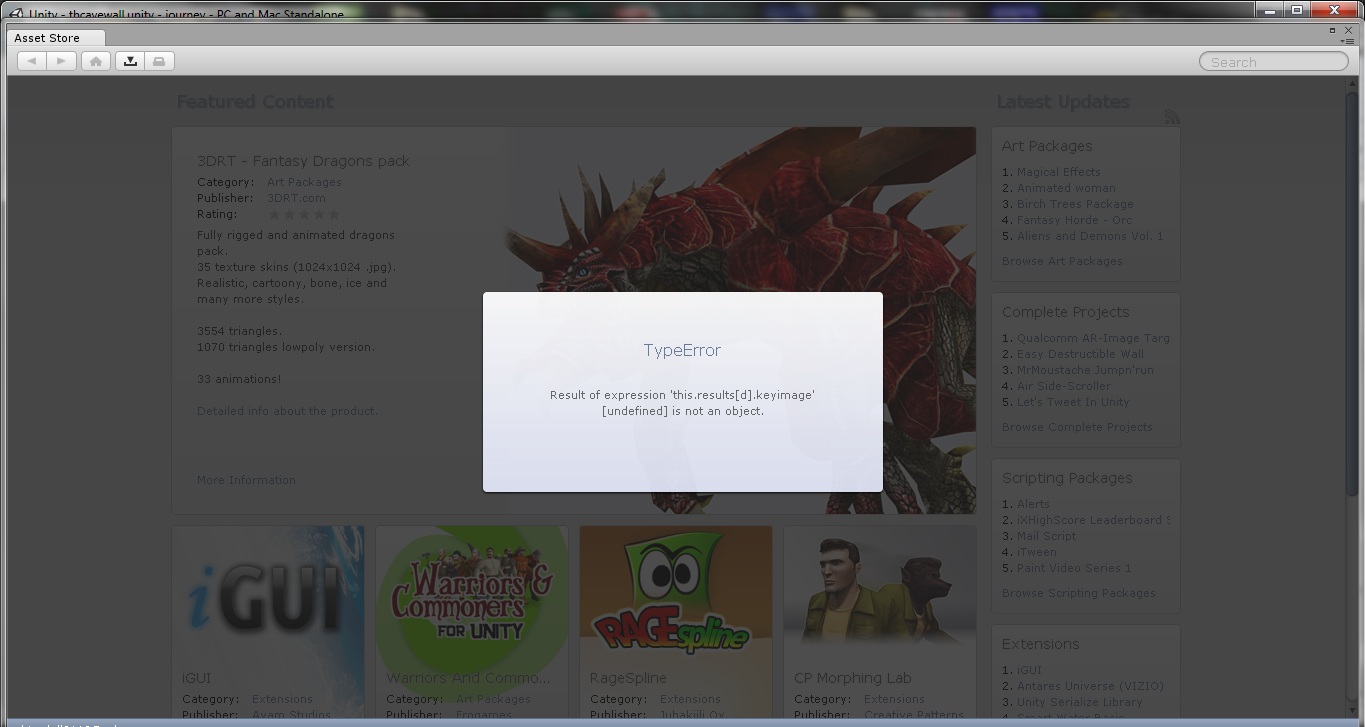1365x727 pixels.
Task: Open the shopping cart
Action: (159, 60)
